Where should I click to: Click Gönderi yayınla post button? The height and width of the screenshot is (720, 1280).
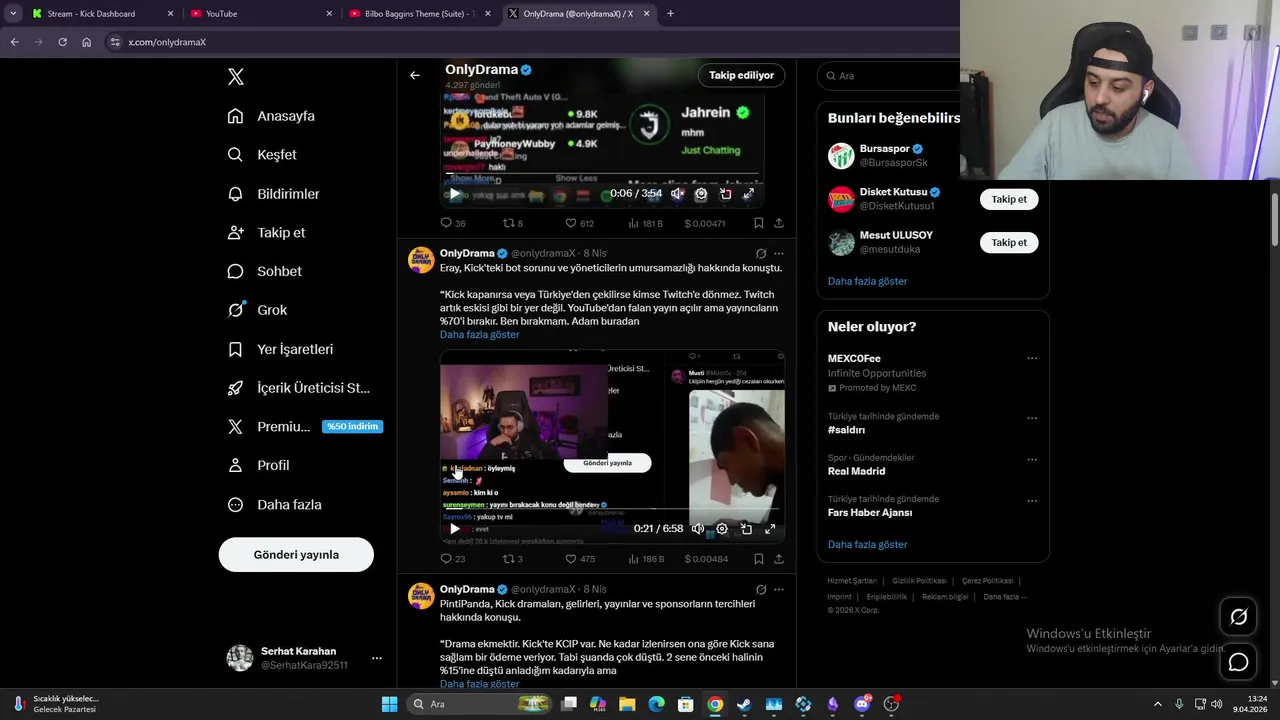click(296, 554)
